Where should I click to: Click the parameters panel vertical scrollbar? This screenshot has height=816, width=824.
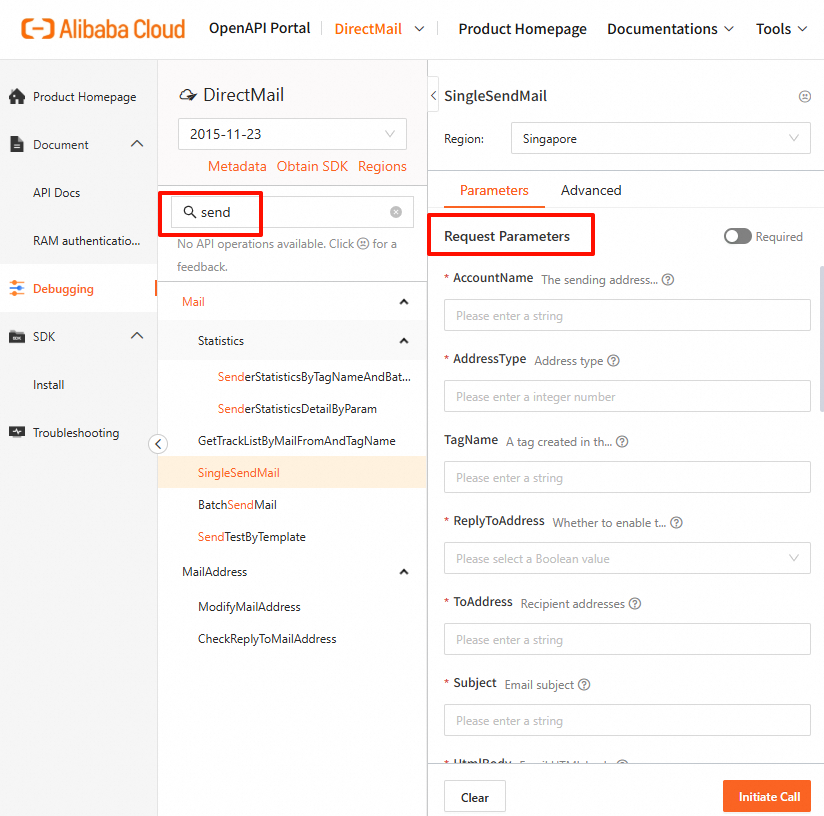click(821, 339)
